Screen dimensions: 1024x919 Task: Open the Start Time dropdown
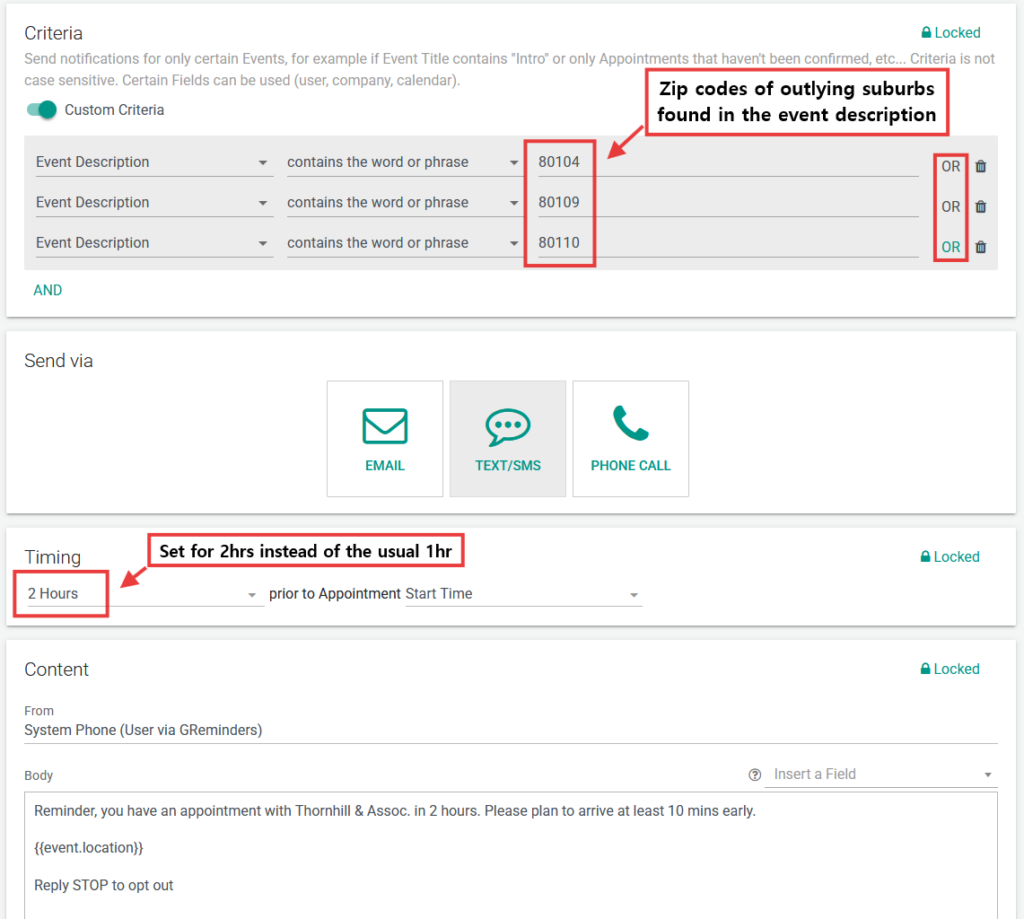click(x=522, y=594)
